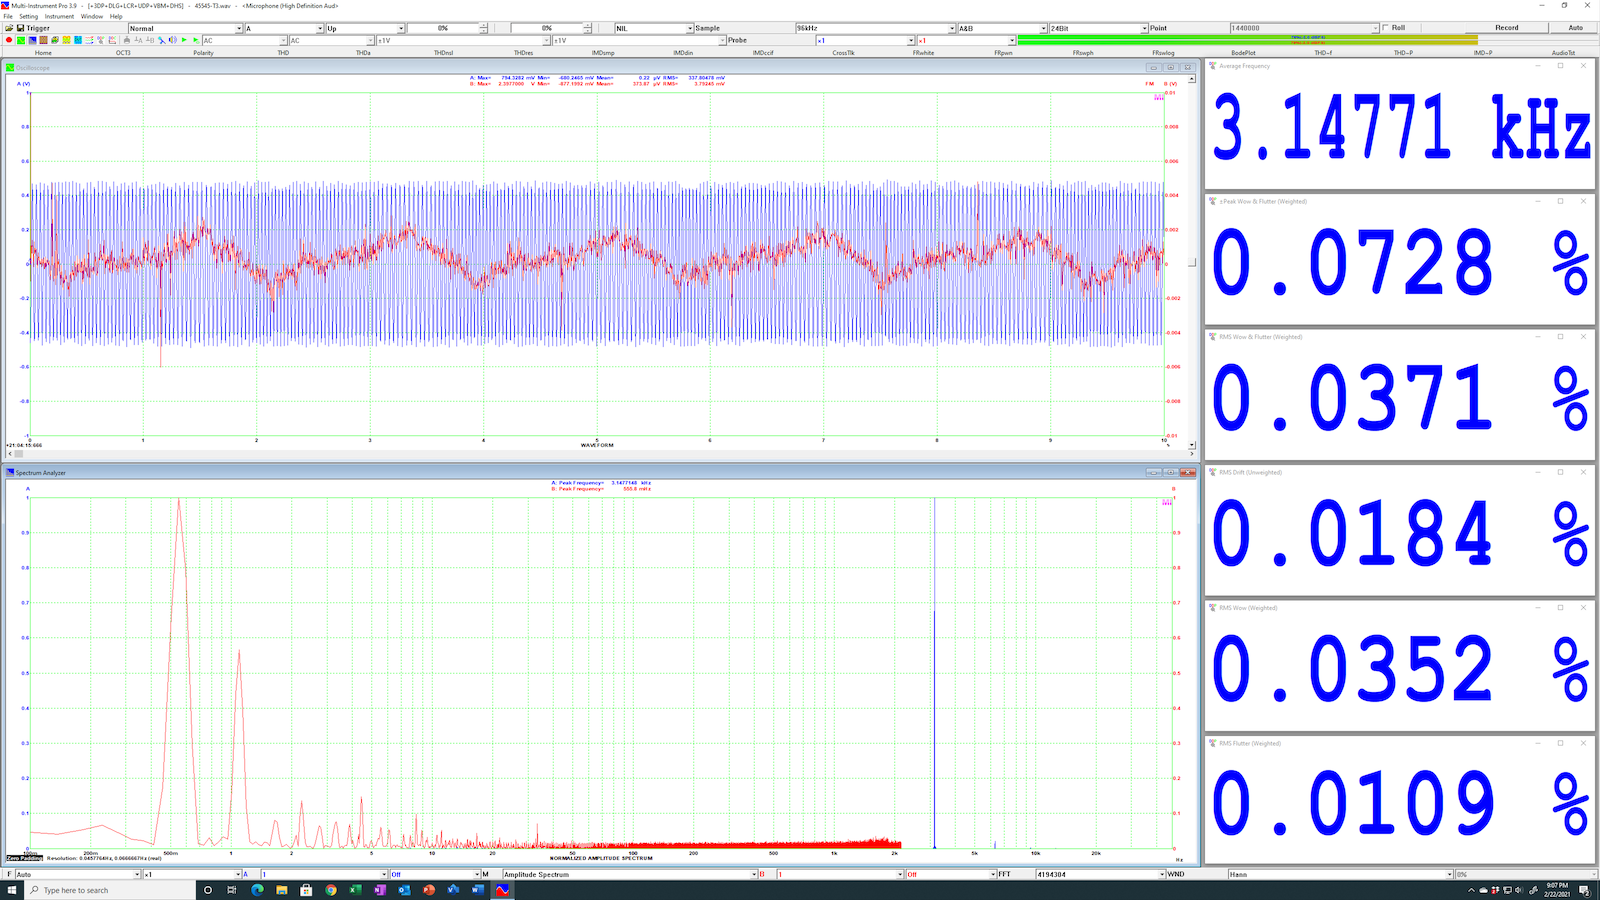Viewport: 1600px width, 900px height.
Task: Click the spectrogram toolbar icon beside Spectrum Analyzer
Action: [43, 40]
